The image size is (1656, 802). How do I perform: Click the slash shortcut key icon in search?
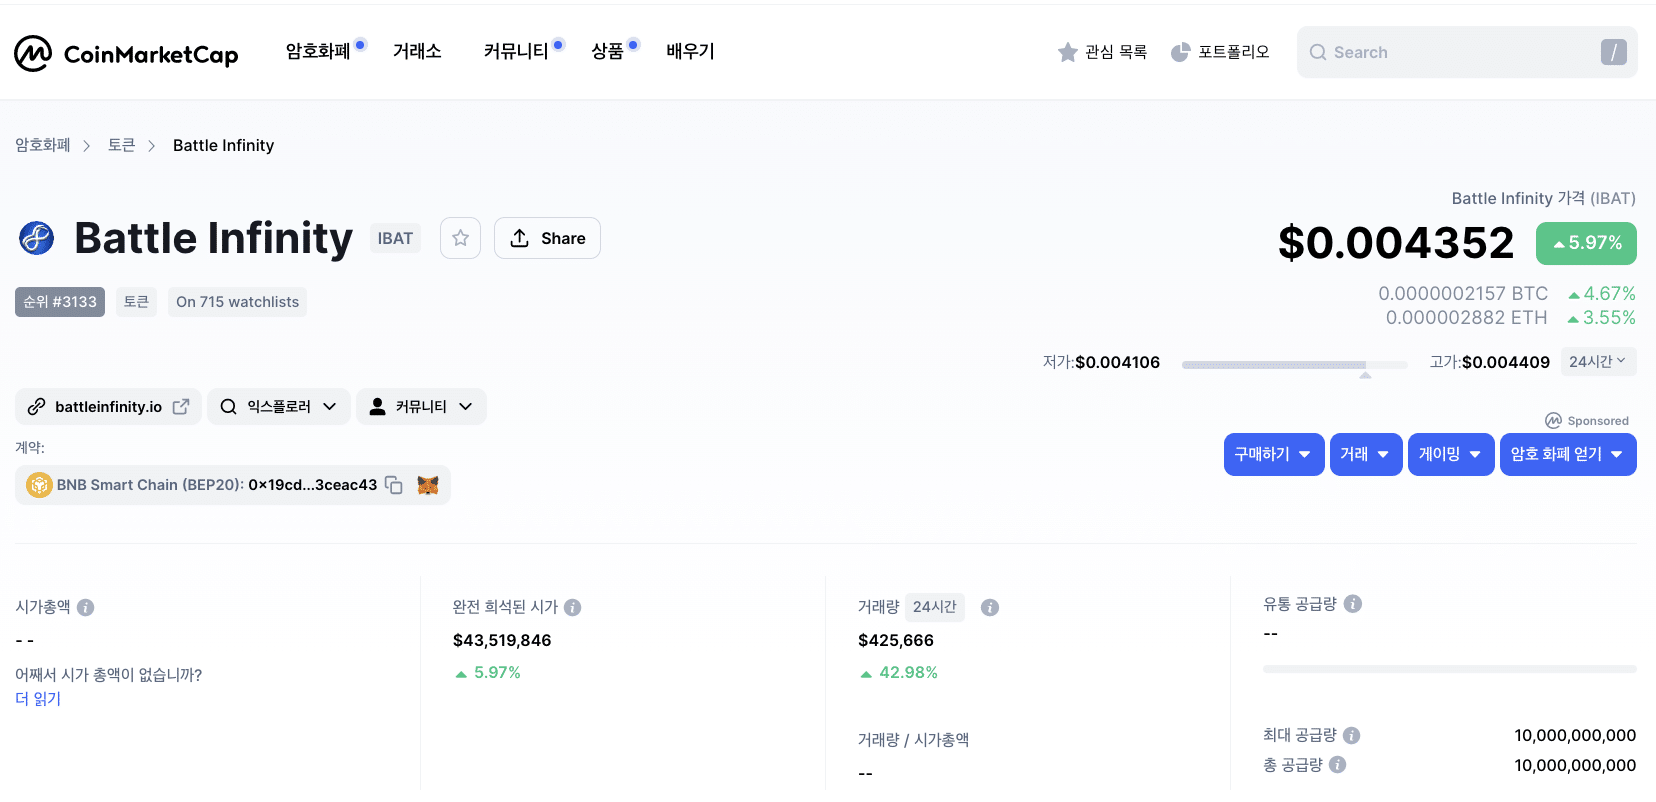1613,52
